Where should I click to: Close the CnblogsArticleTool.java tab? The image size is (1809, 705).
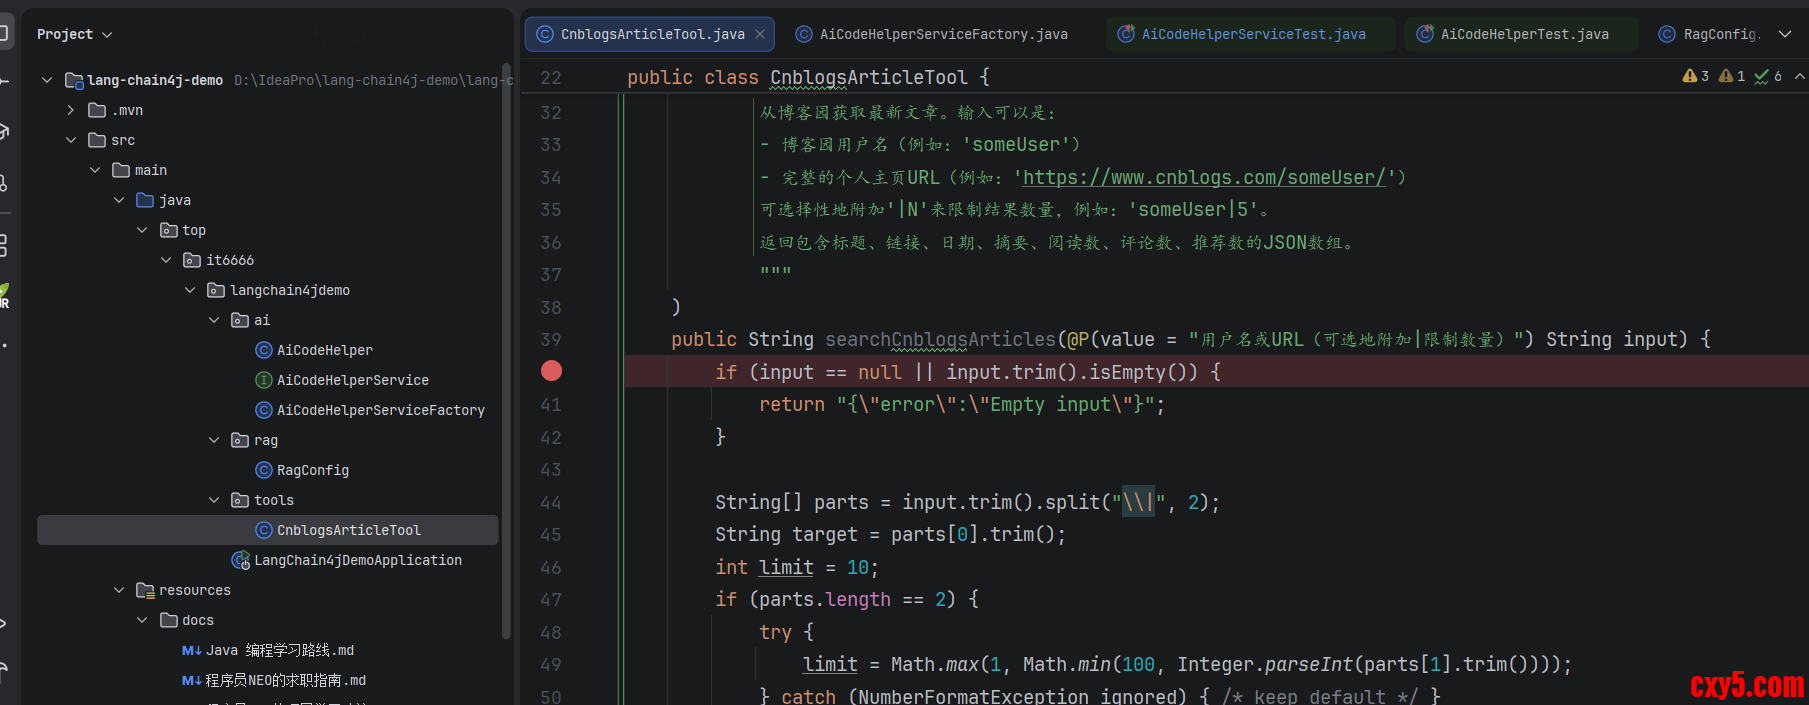click(x=760, y=34)
